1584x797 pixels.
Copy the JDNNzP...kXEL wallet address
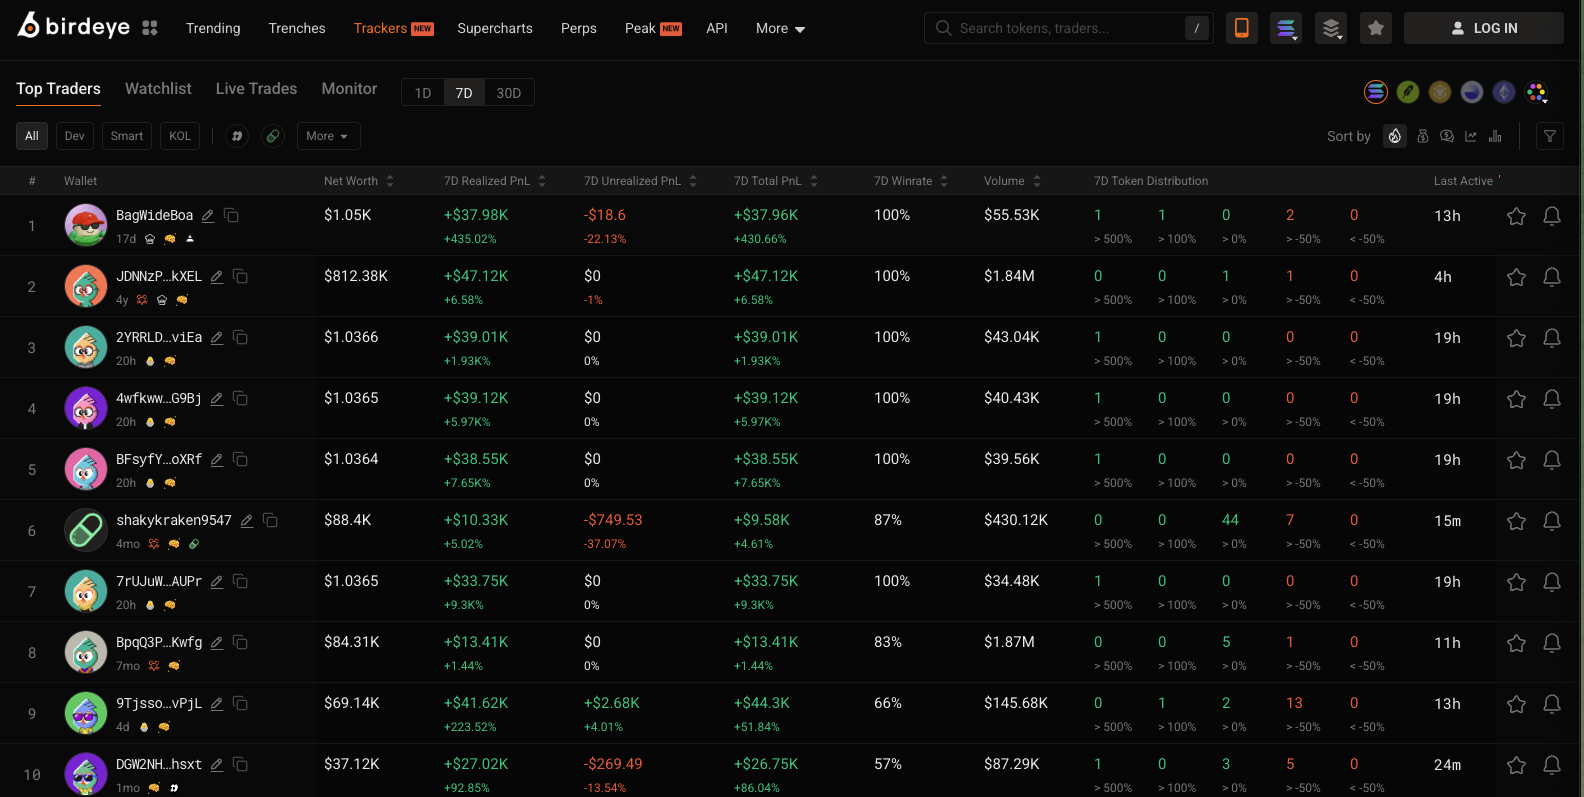(240, 276)
